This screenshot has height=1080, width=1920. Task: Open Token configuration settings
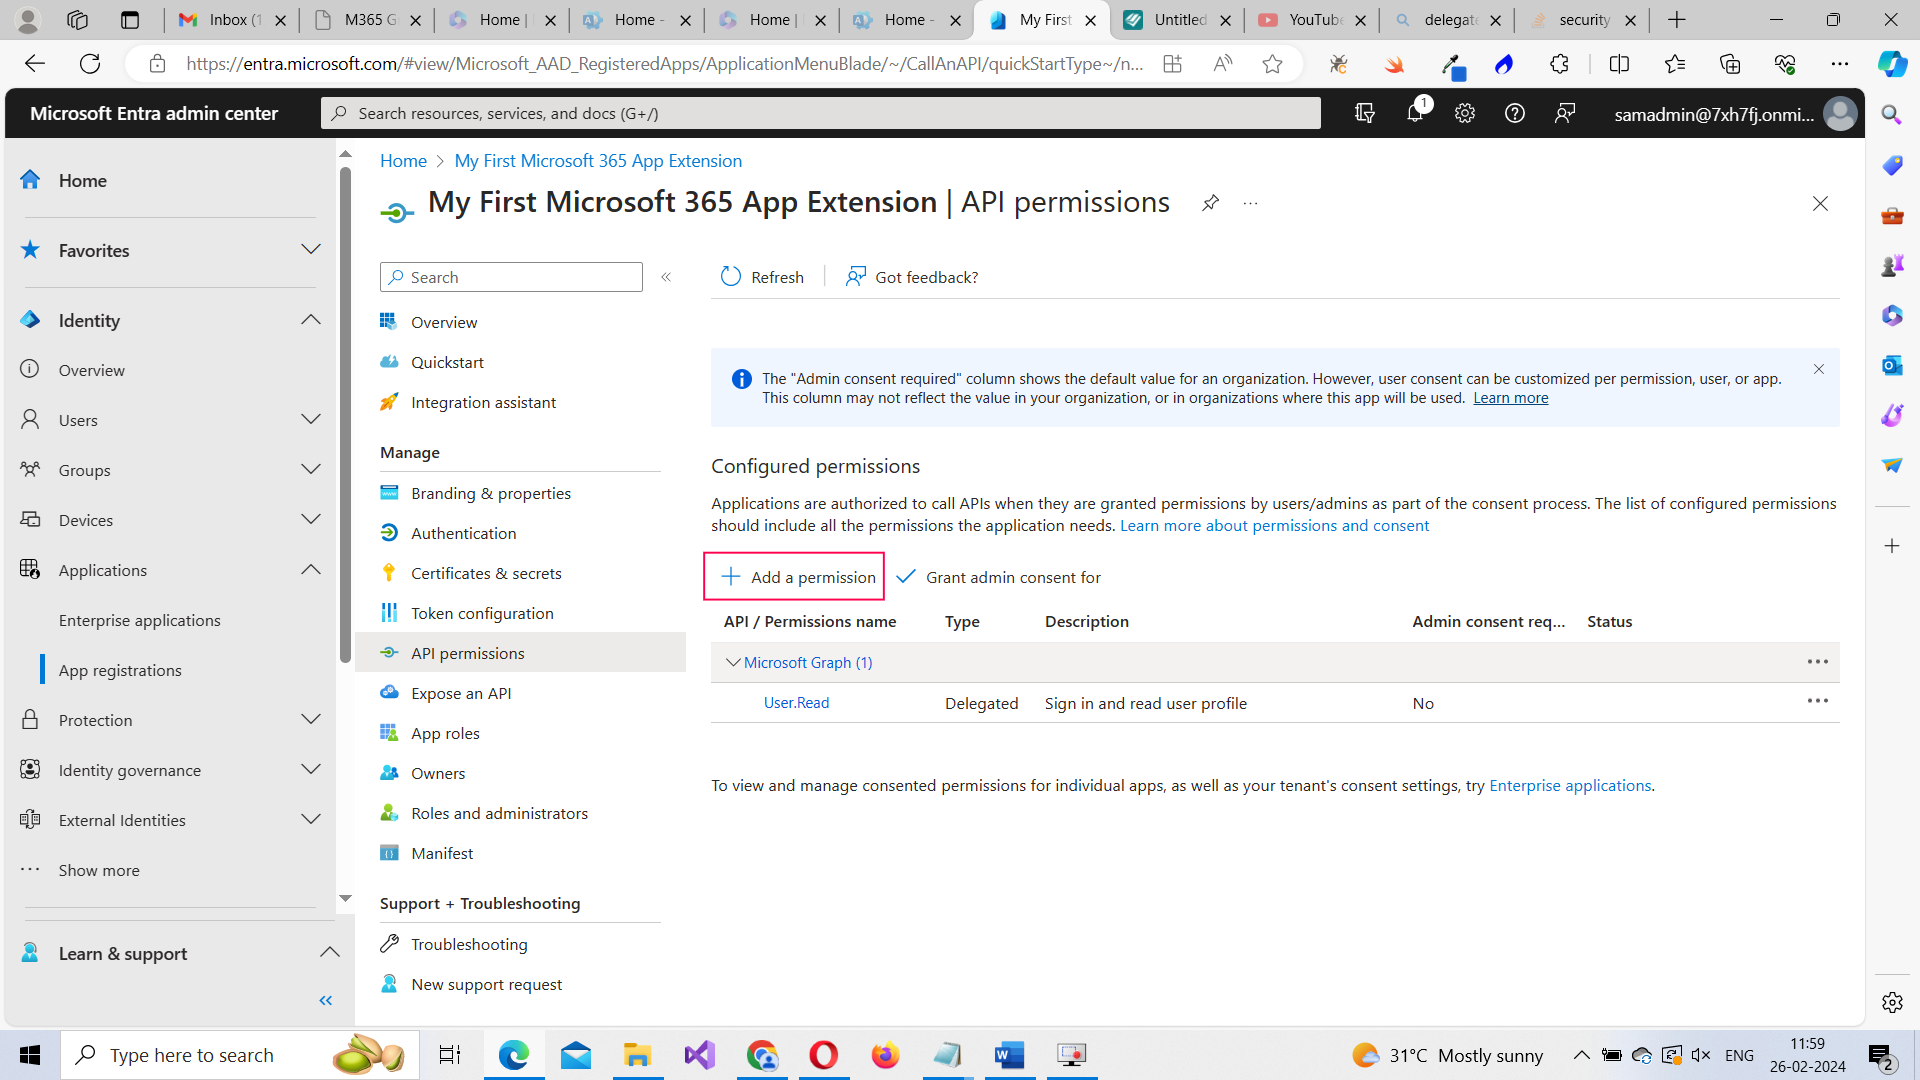coord(482,613)
